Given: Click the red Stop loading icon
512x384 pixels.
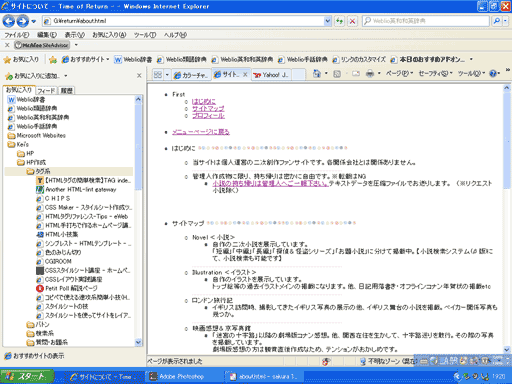Looking at the screenshot, I should pyautogui.click(x=352, y=21).
